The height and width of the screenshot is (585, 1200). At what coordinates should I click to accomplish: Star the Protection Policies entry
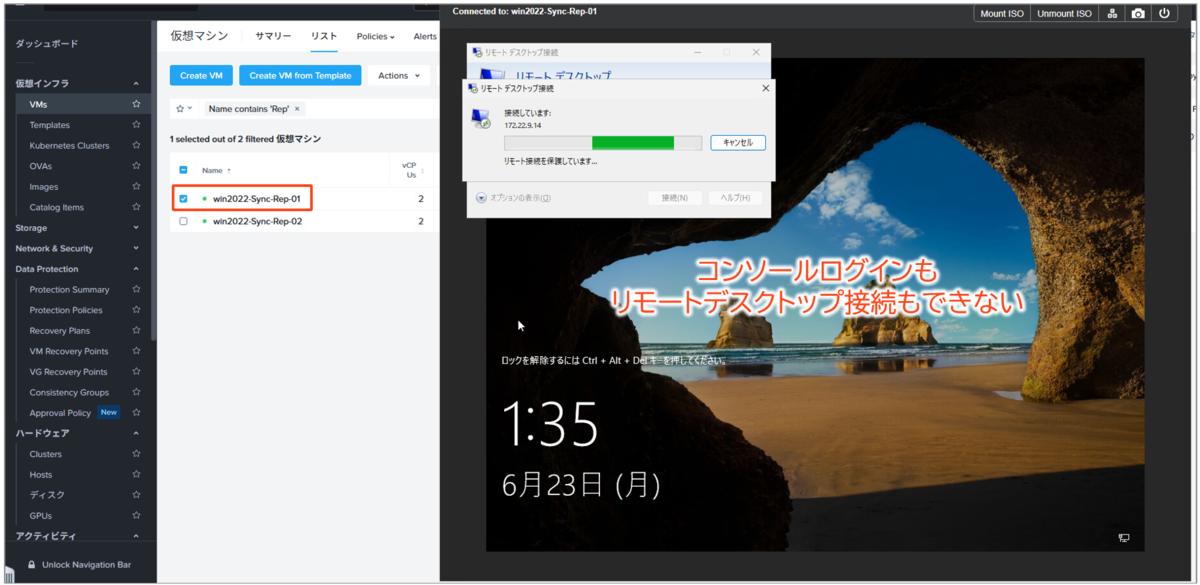pos(136,310)
